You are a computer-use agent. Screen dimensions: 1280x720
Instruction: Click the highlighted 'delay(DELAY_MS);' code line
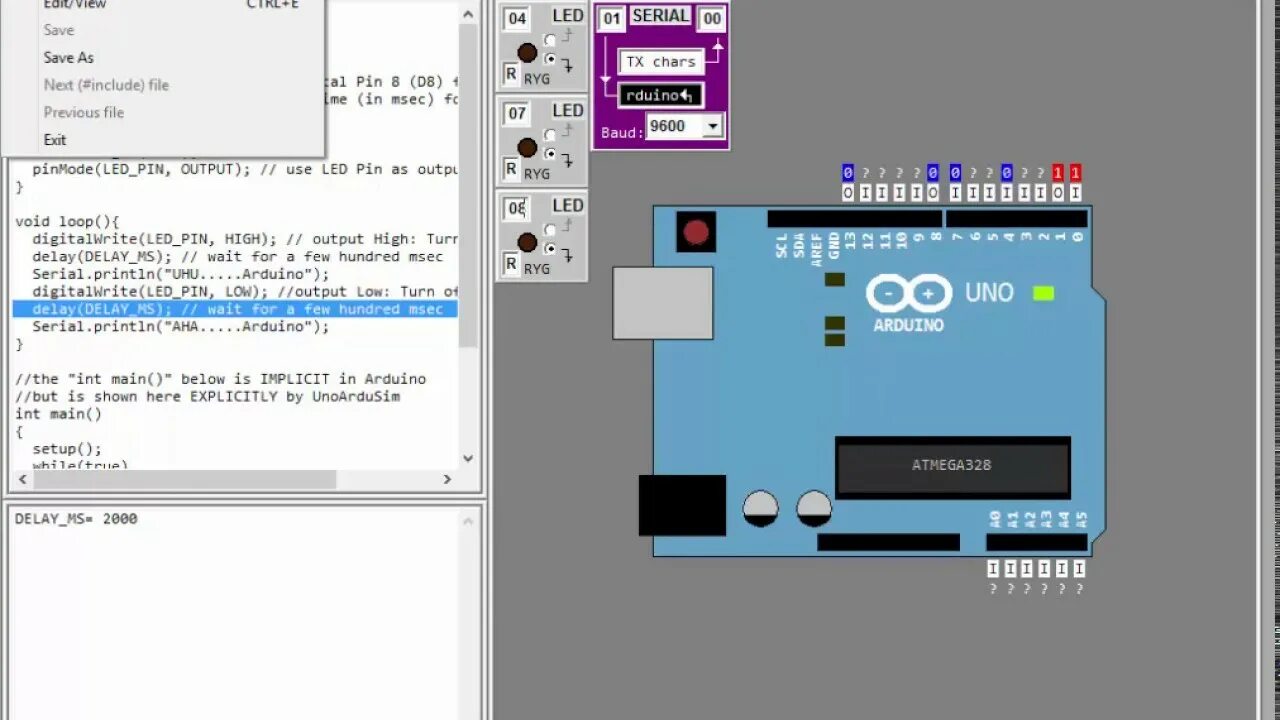(235, 309)
